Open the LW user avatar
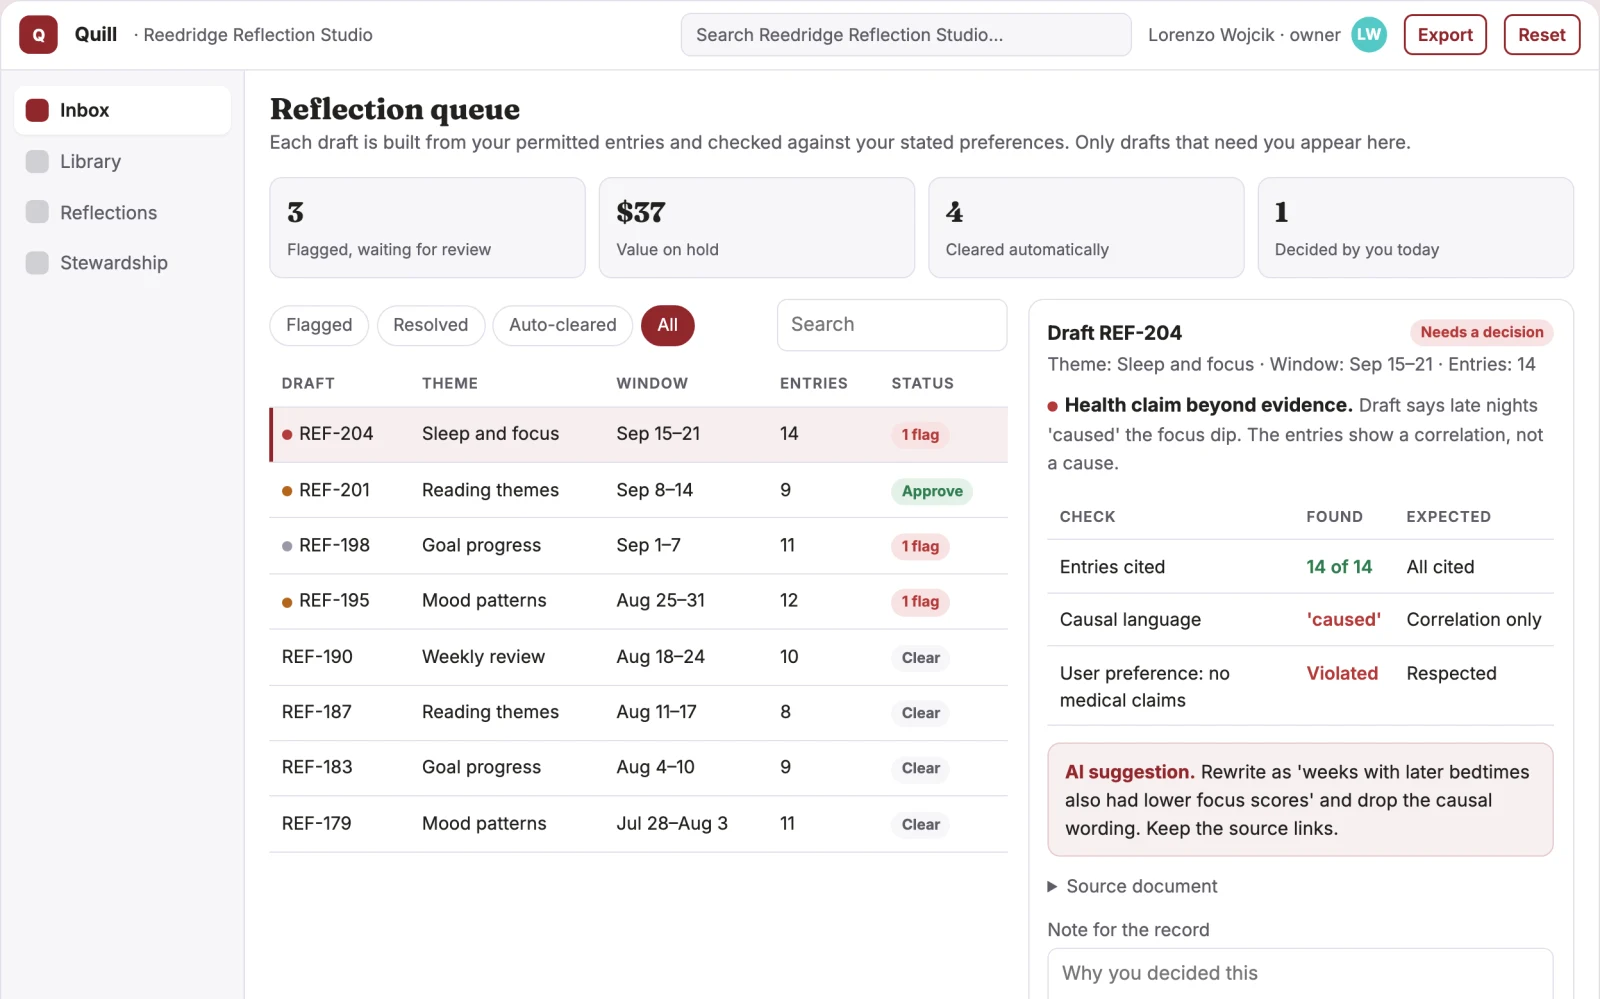This screenshot has height=999, width=1600. pyautogui.click(x=1369, y=35)
